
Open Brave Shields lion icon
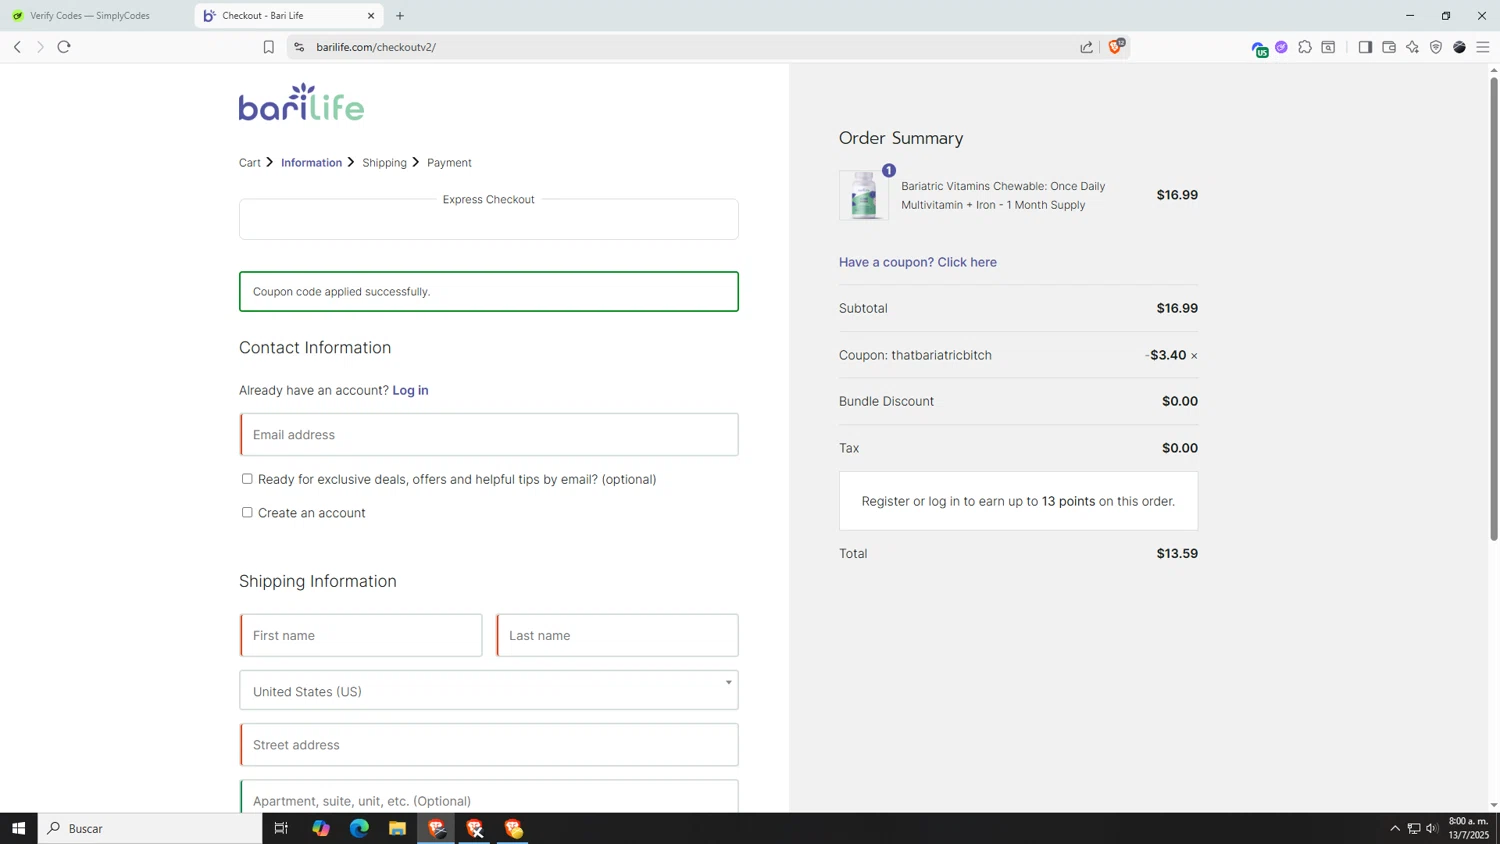(1116, 46)
